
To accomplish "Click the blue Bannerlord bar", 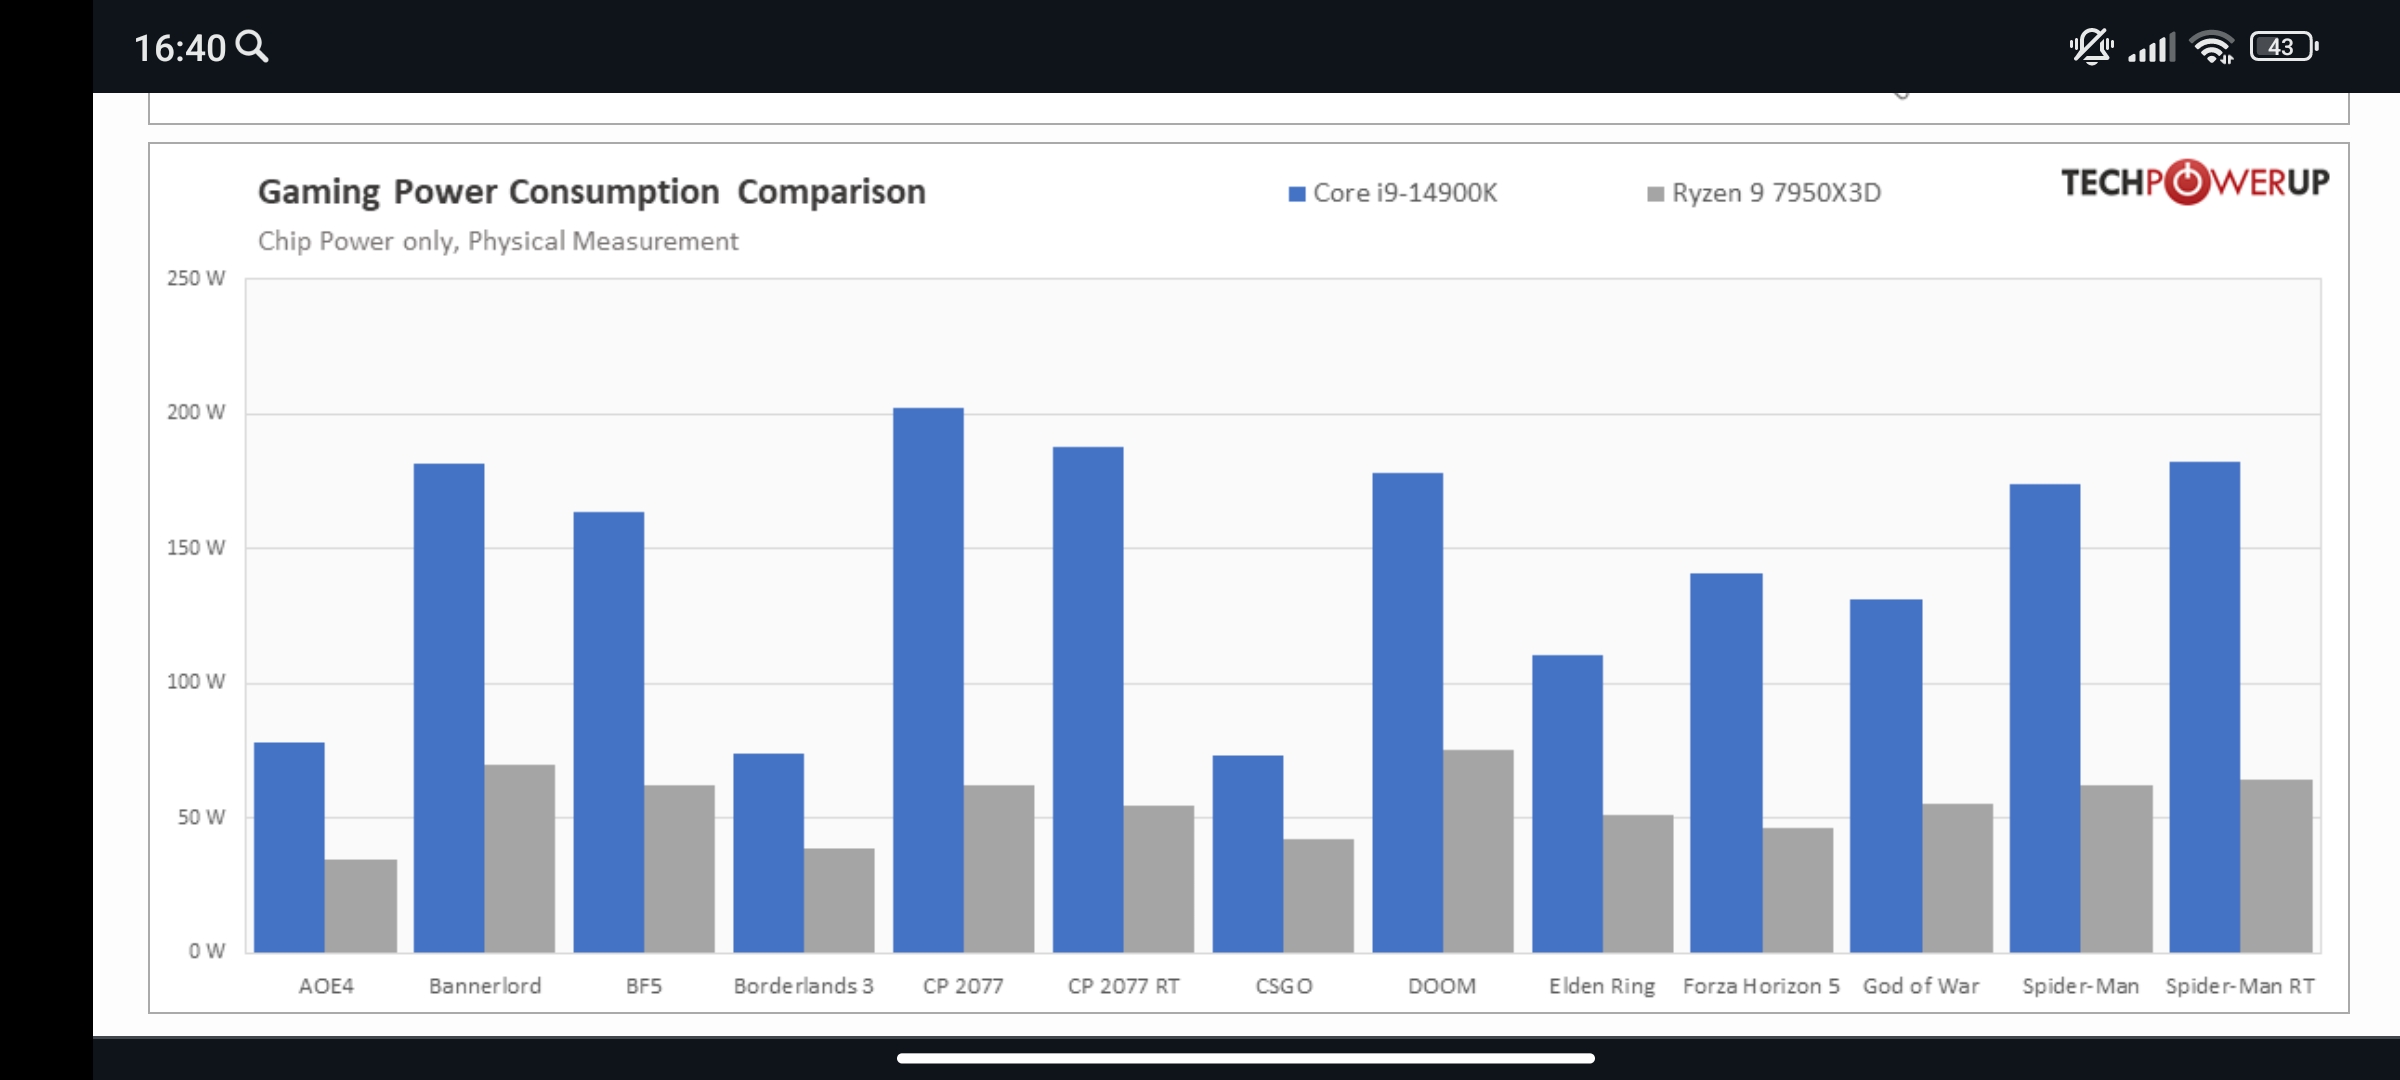I will 449,707.
